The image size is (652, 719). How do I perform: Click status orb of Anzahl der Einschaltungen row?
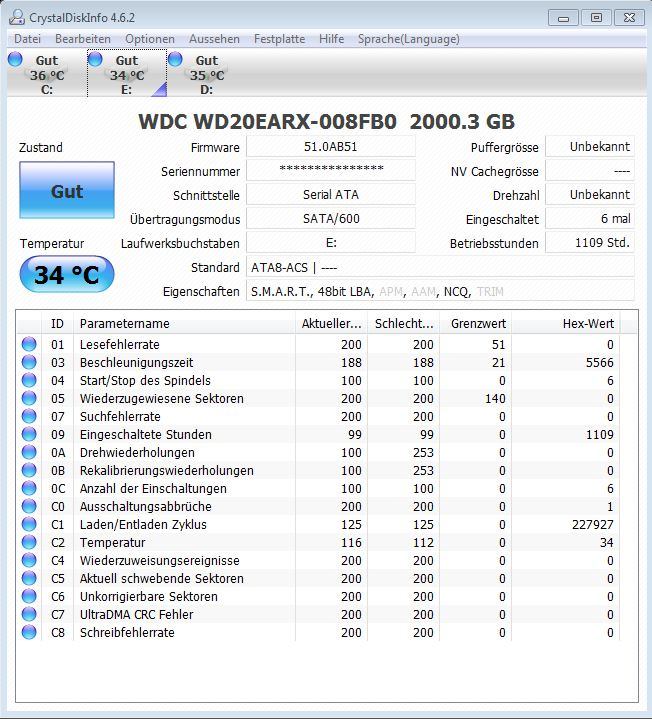click(x=29, y=488)
